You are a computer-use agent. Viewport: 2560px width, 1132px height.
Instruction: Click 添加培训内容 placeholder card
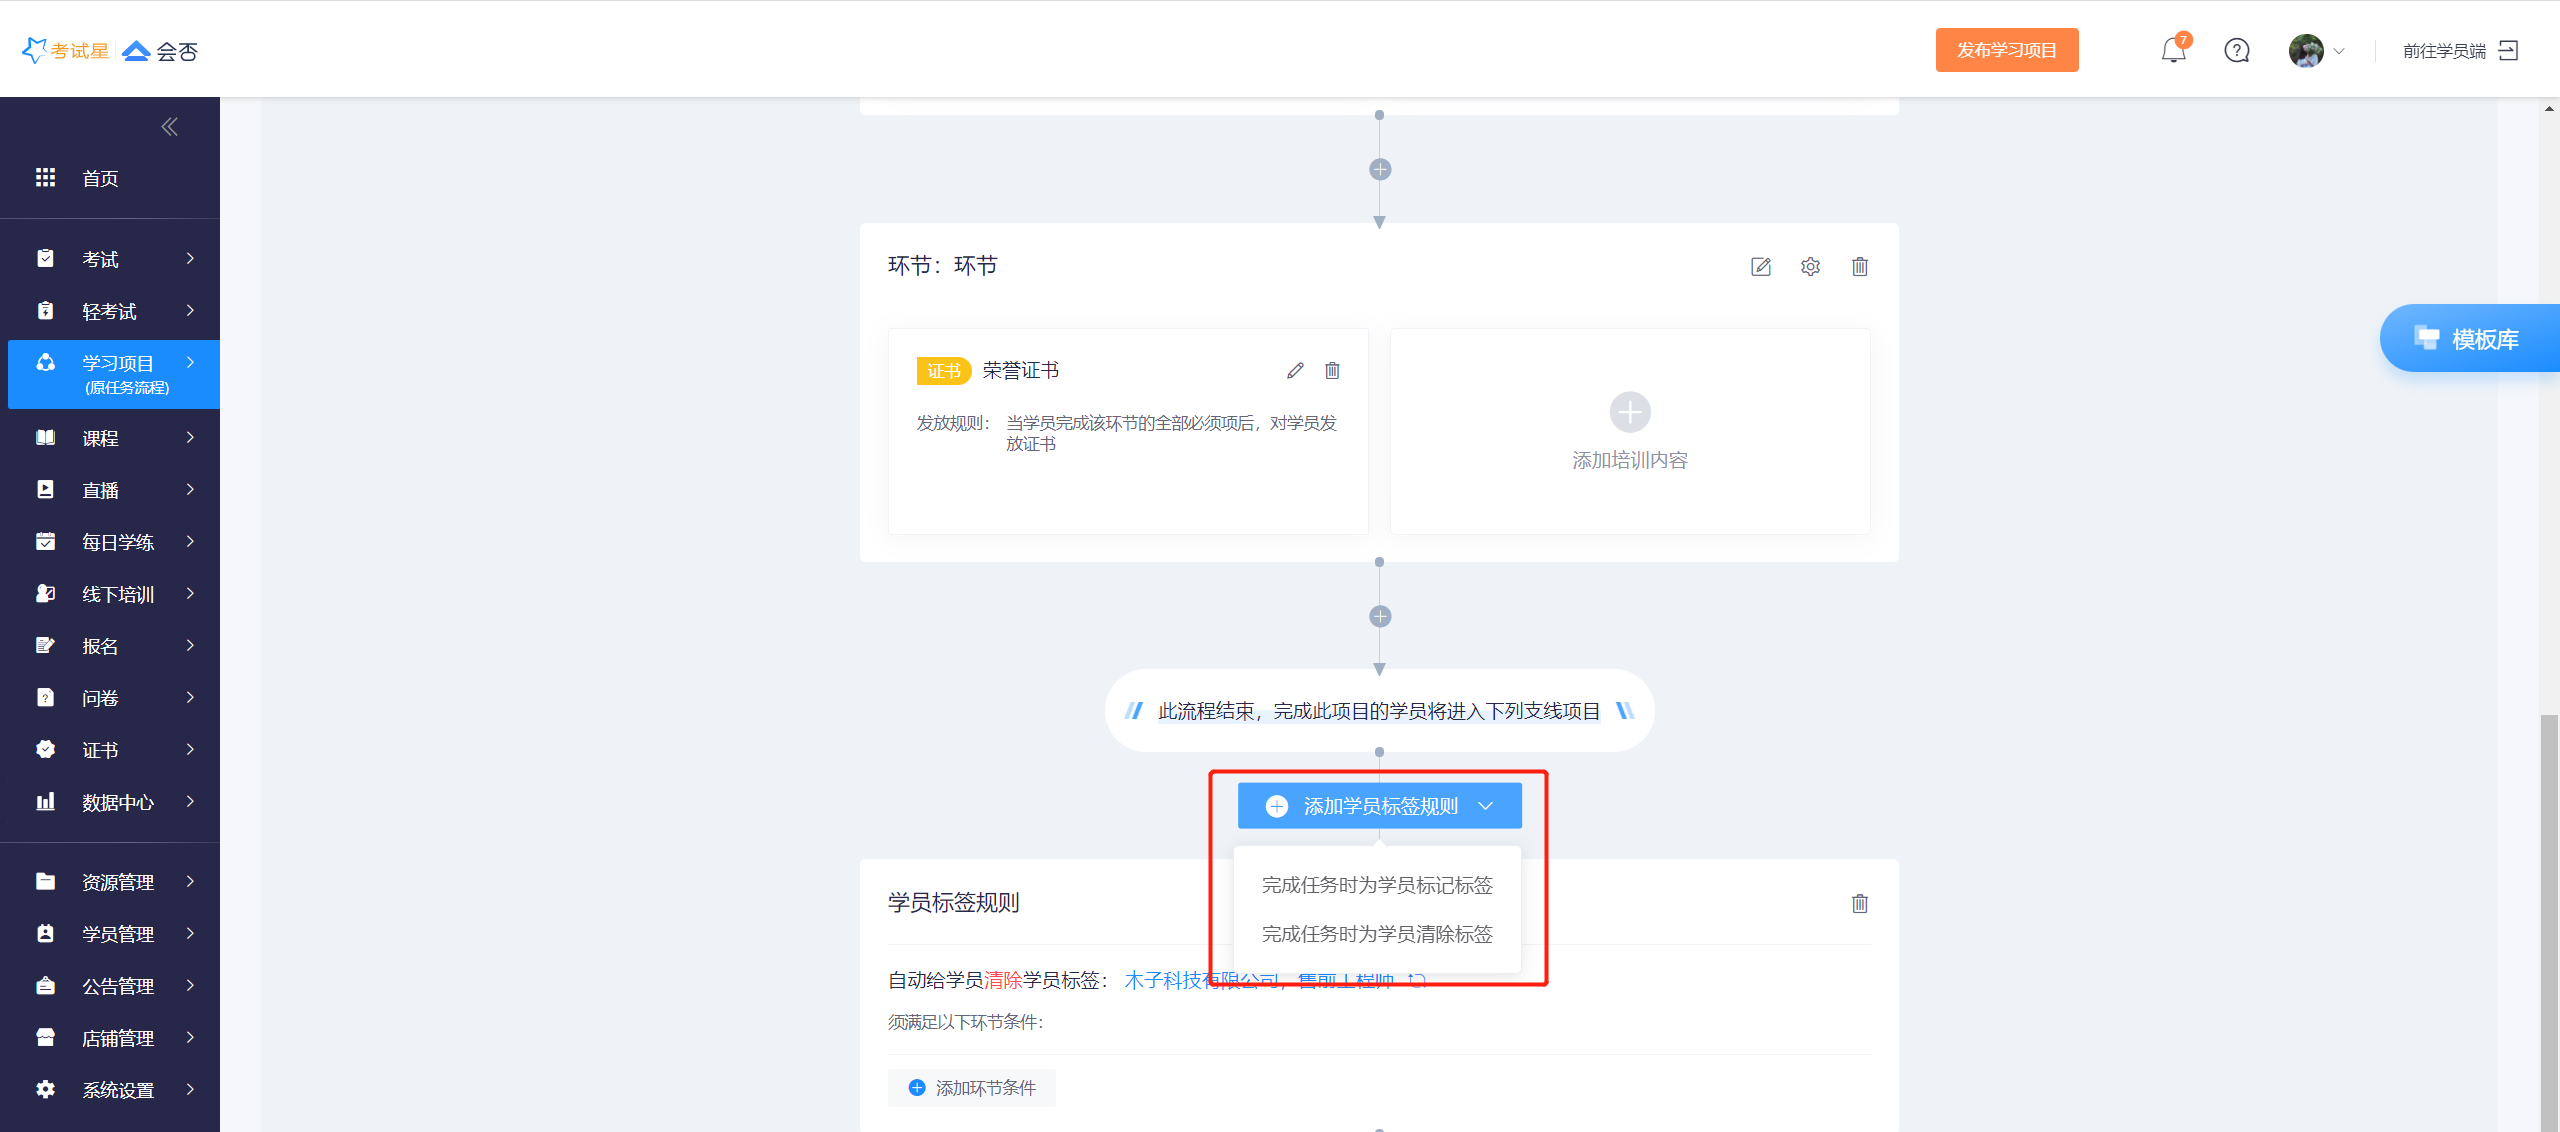click(1629, 432)
